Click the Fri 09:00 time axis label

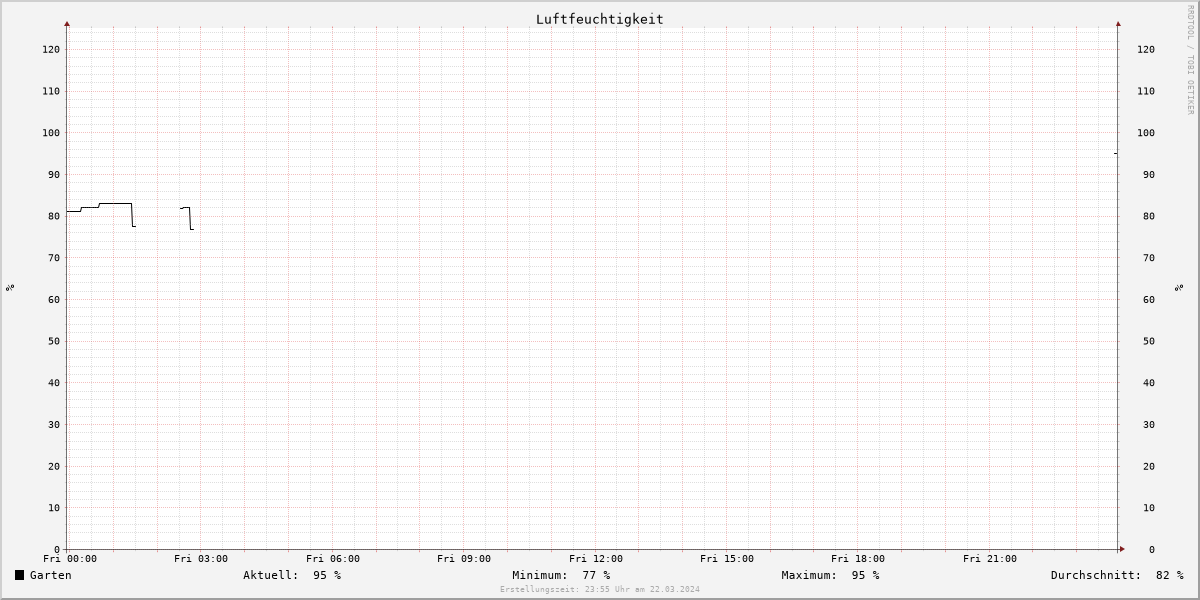pos(464,559)
